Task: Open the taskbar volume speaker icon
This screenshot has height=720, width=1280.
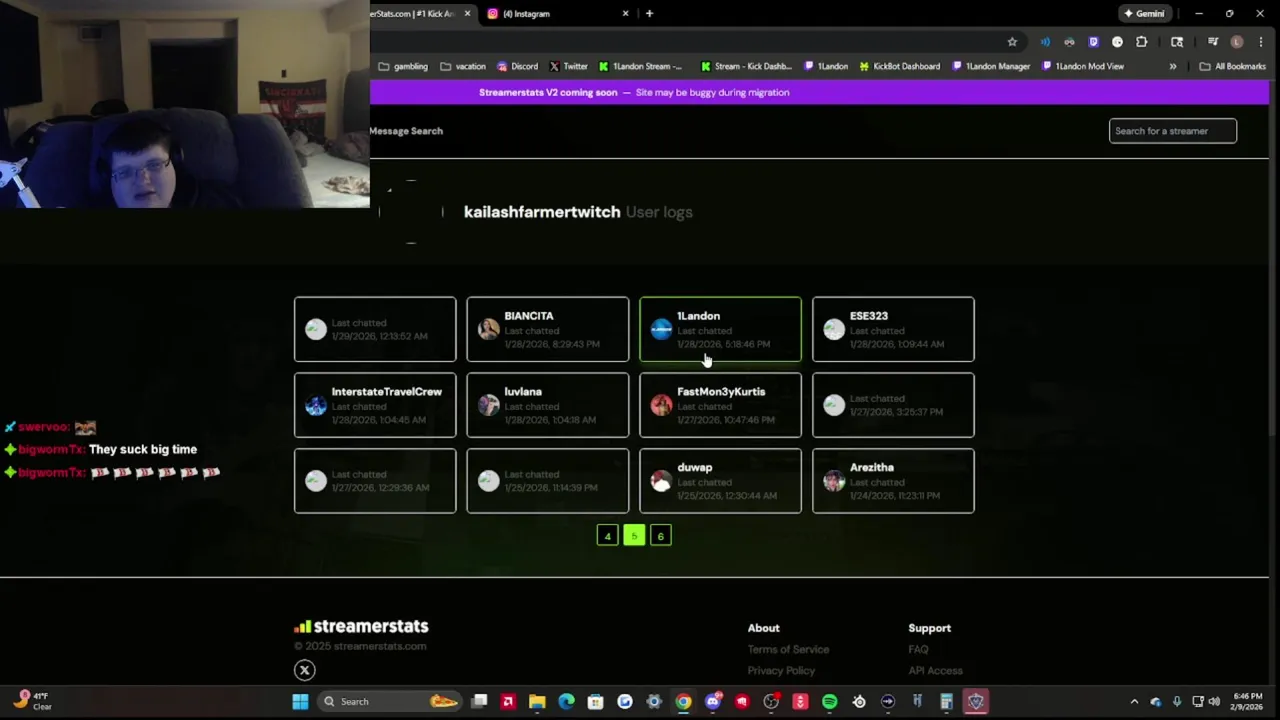Action: coord(1215,702)
